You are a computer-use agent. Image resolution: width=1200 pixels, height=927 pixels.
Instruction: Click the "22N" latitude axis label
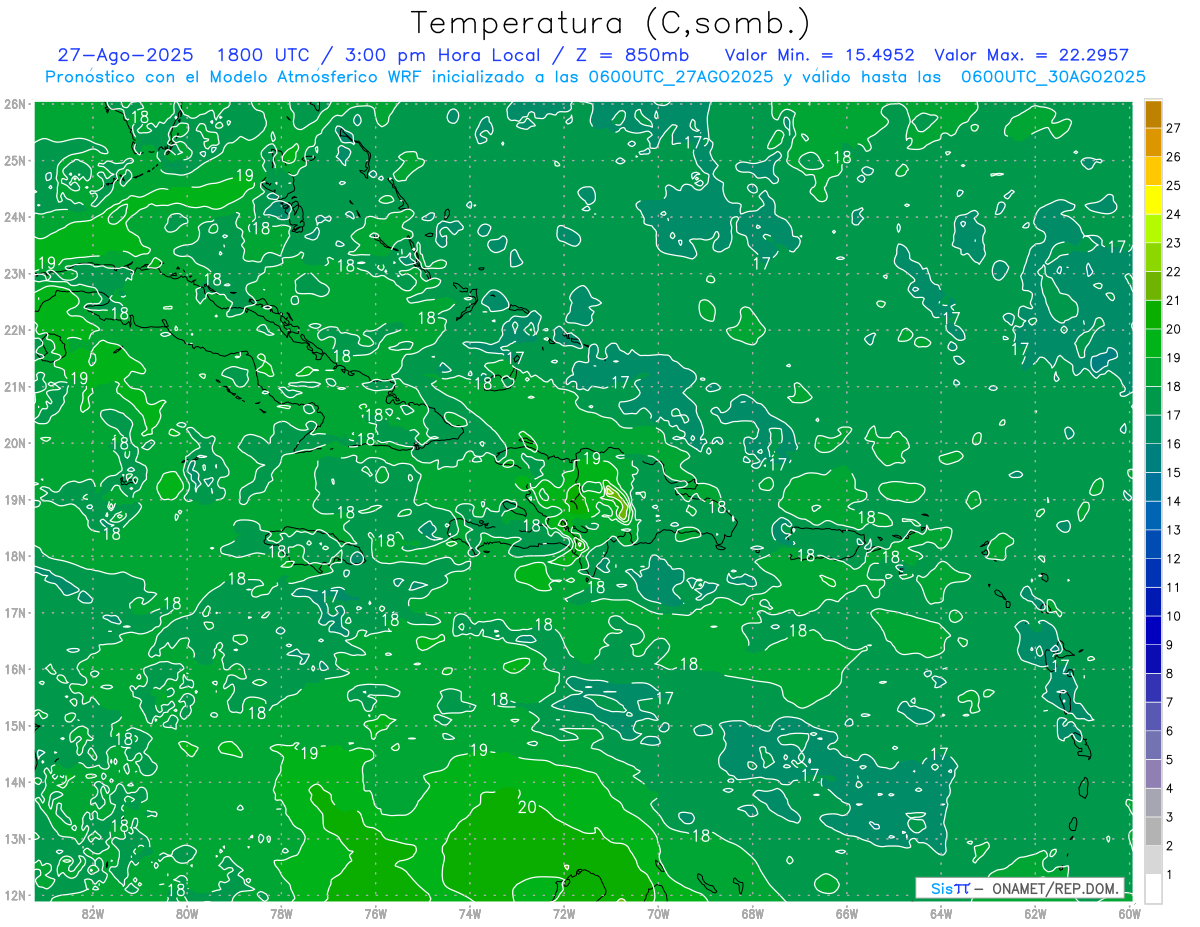pos(15,330)
